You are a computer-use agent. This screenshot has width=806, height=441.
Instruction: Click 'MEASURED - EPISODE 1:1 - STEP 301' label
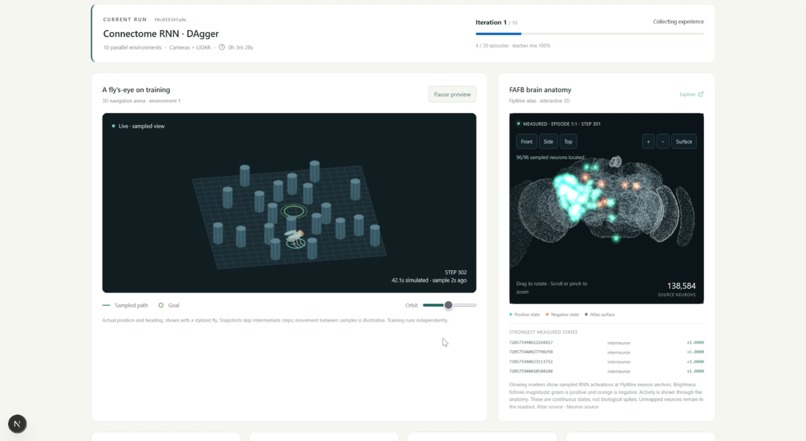558,124
